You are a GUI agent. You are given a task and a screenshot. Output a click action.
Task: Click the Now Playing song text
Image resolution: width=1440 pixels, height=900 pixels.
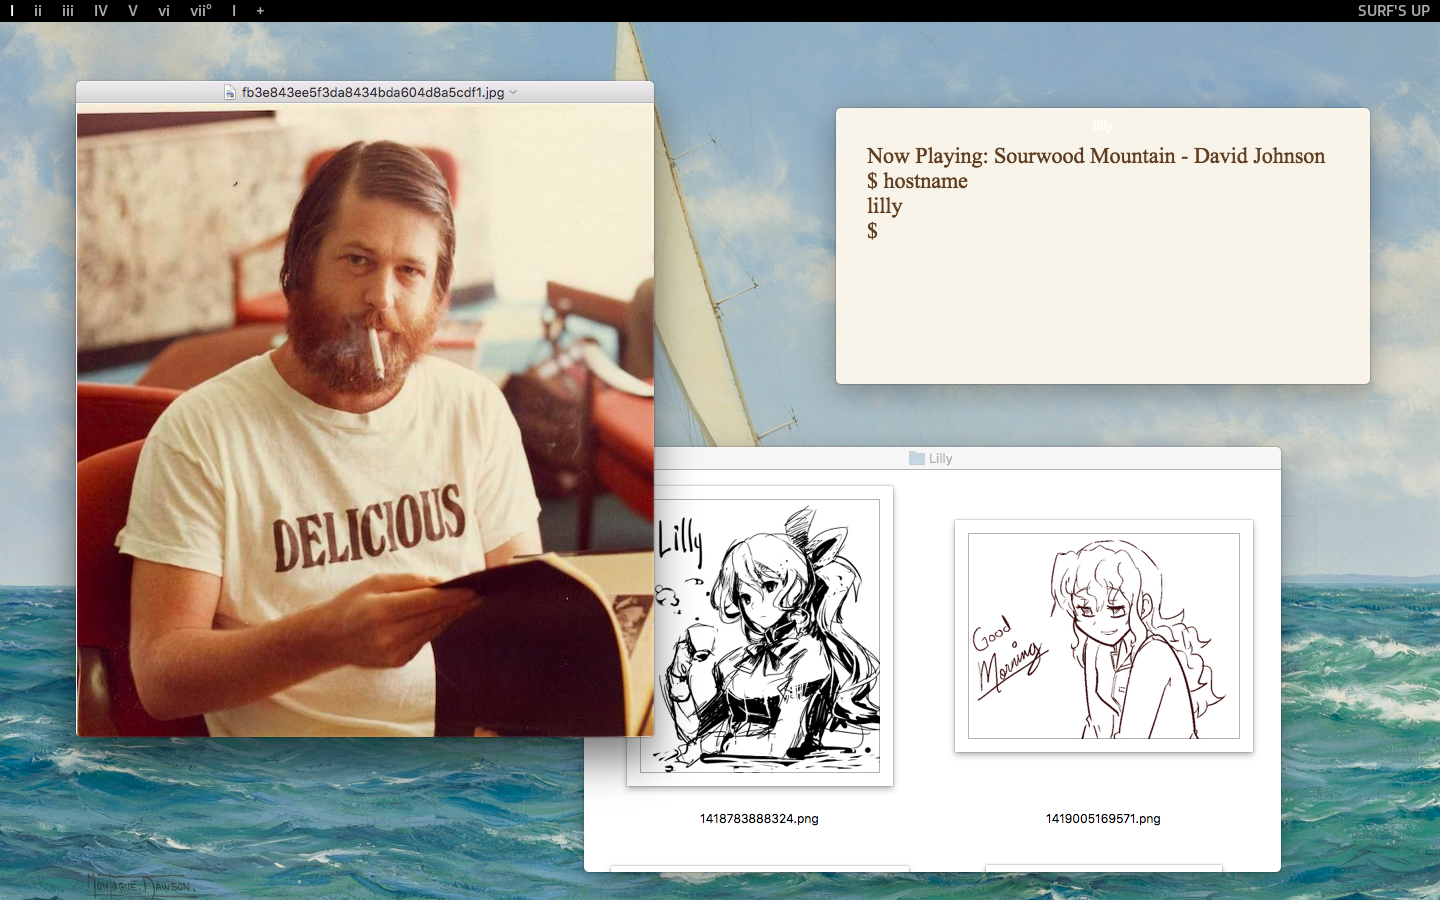tap(1096, 156)
